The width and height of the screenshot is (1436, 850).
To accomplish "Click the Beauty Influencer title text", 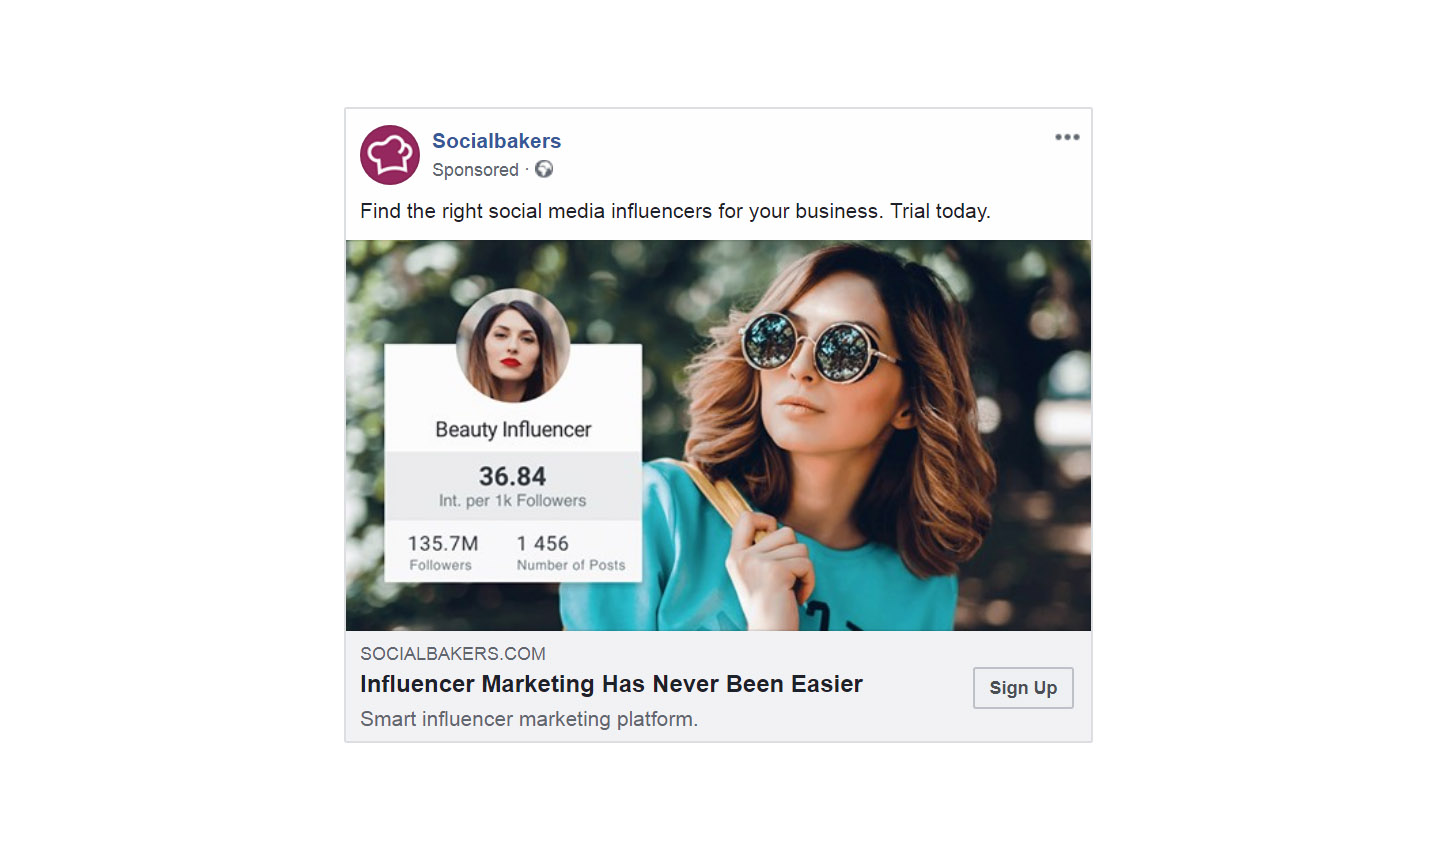I will click(513, 429).
